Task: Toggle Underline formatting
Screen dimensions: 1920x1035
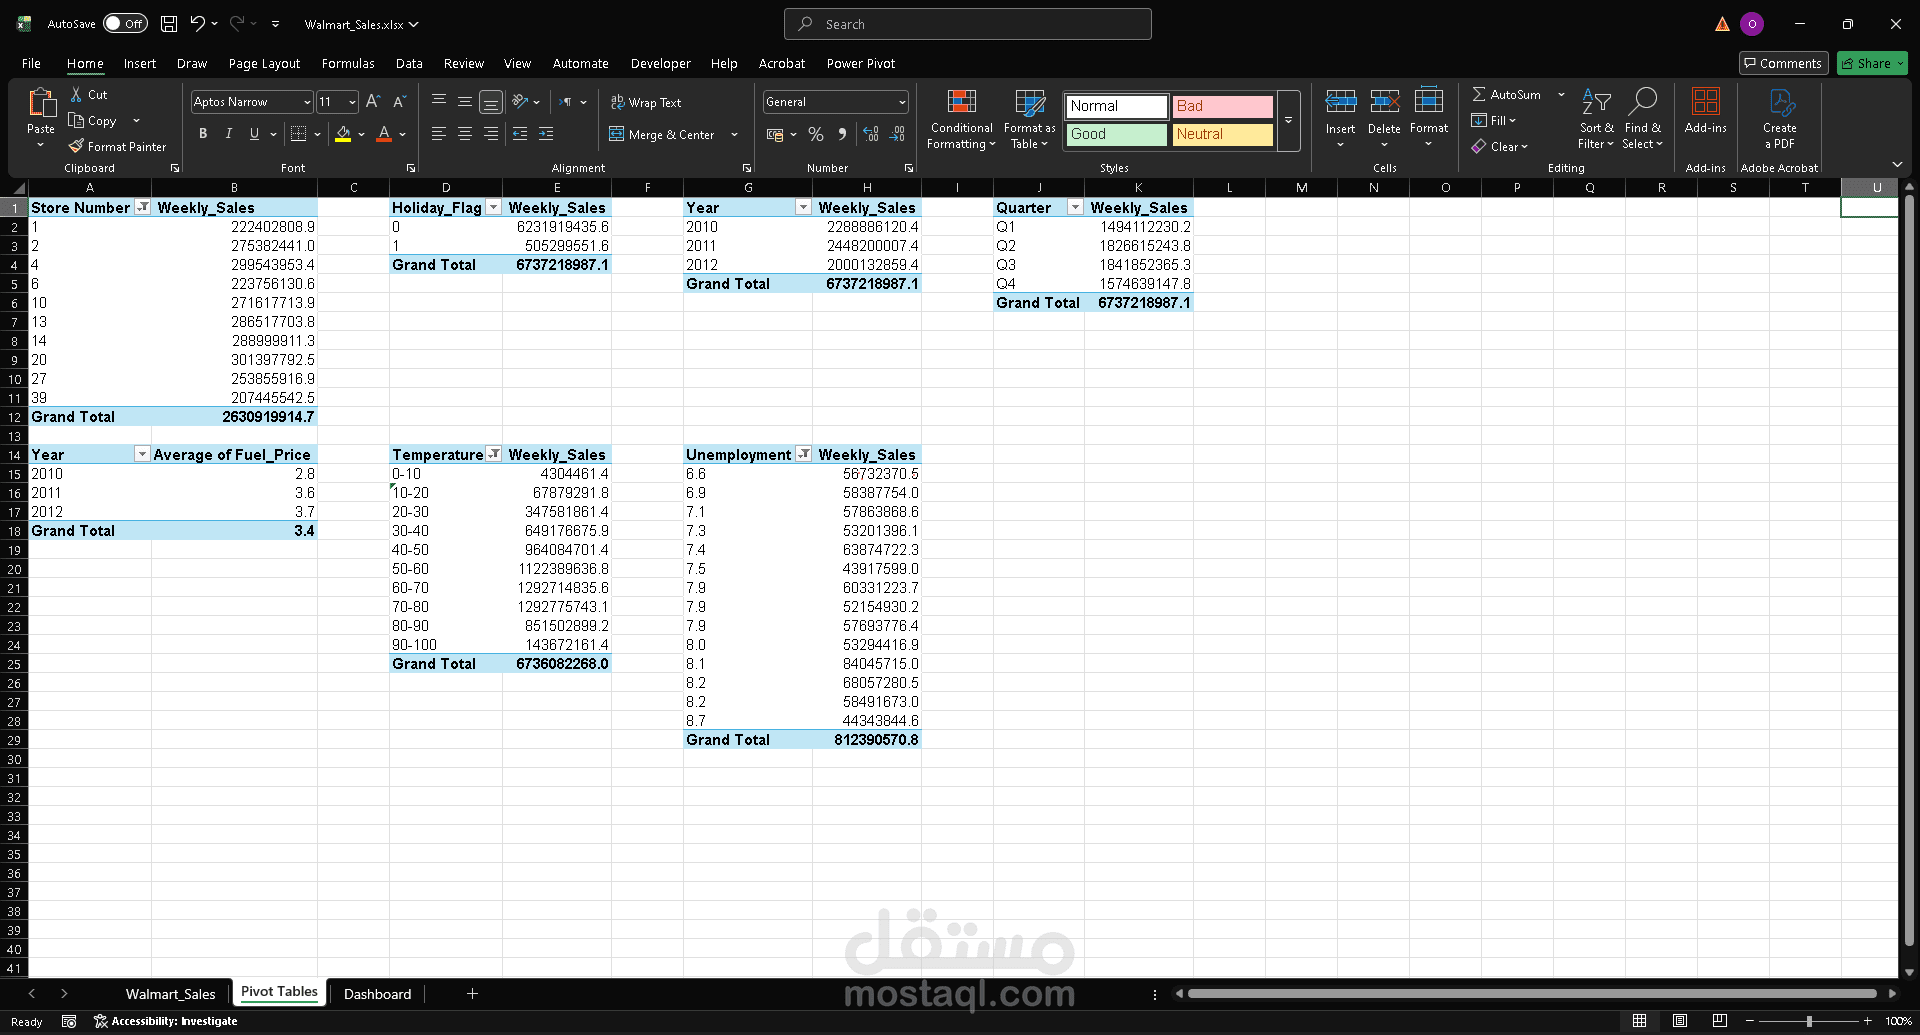Action: [254, 133]
